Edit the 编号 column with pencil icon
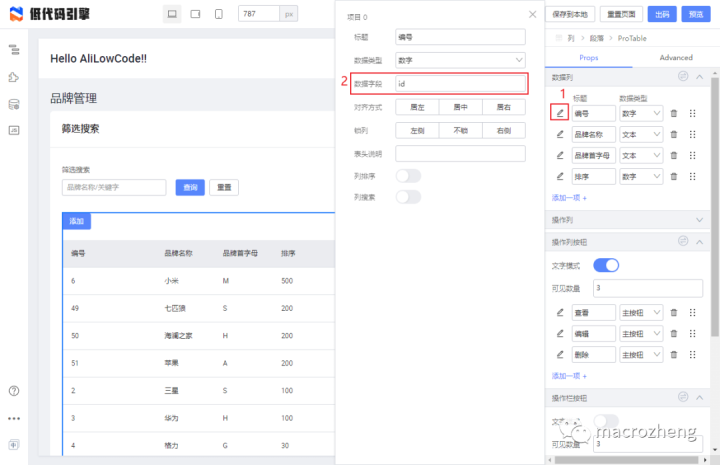Screen dimensions: 720x465 560,113
